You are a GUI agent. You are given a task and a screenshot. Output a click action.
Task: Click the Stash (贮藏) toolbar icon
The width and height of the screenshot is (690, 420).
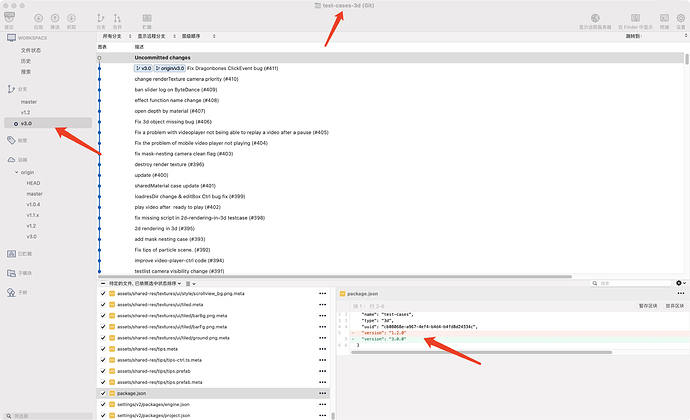[147, 18]
